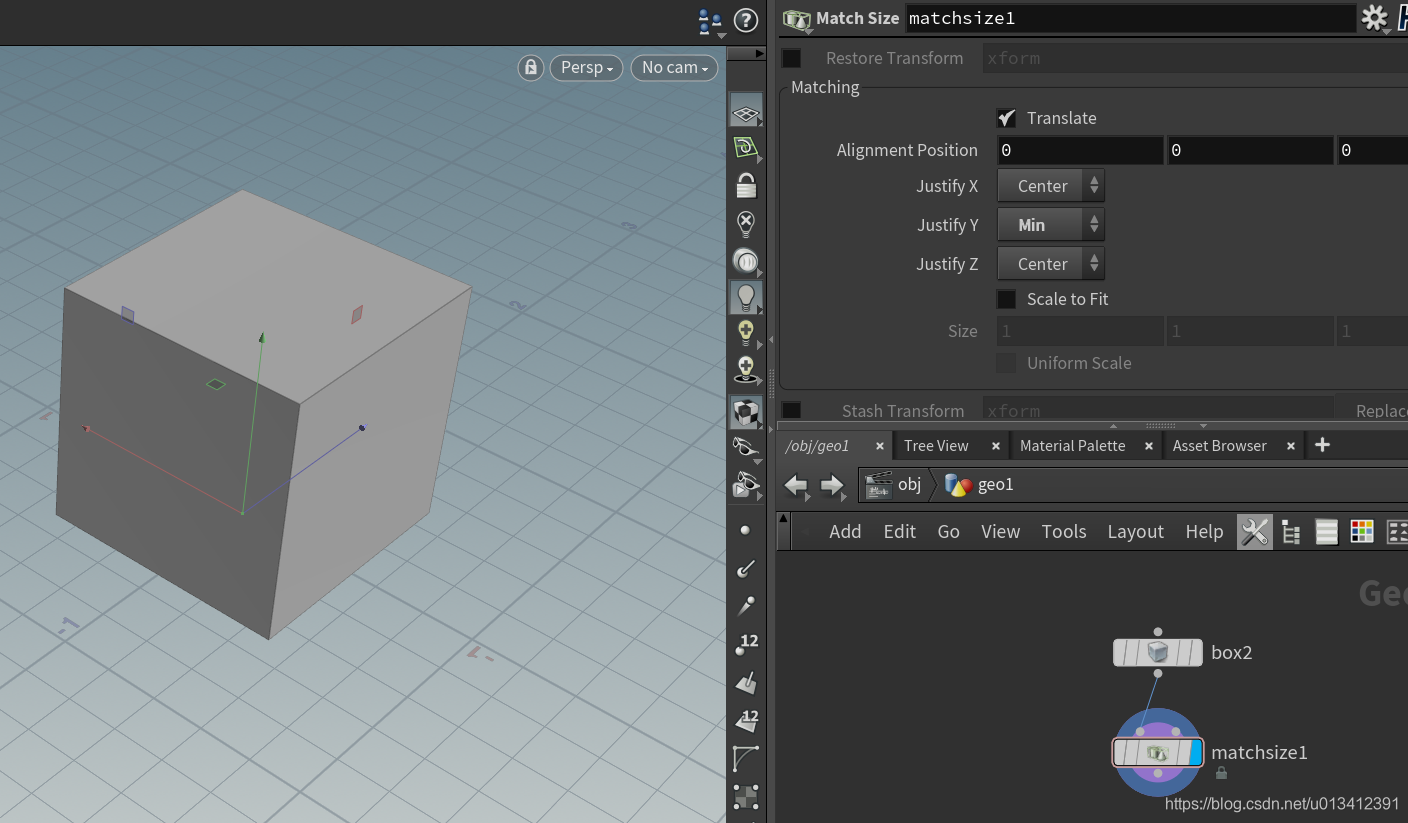This screenshot has height=823, width=1408.
Task: Click the hide other objects glasses icon
Action: click(x=745, y=447)
